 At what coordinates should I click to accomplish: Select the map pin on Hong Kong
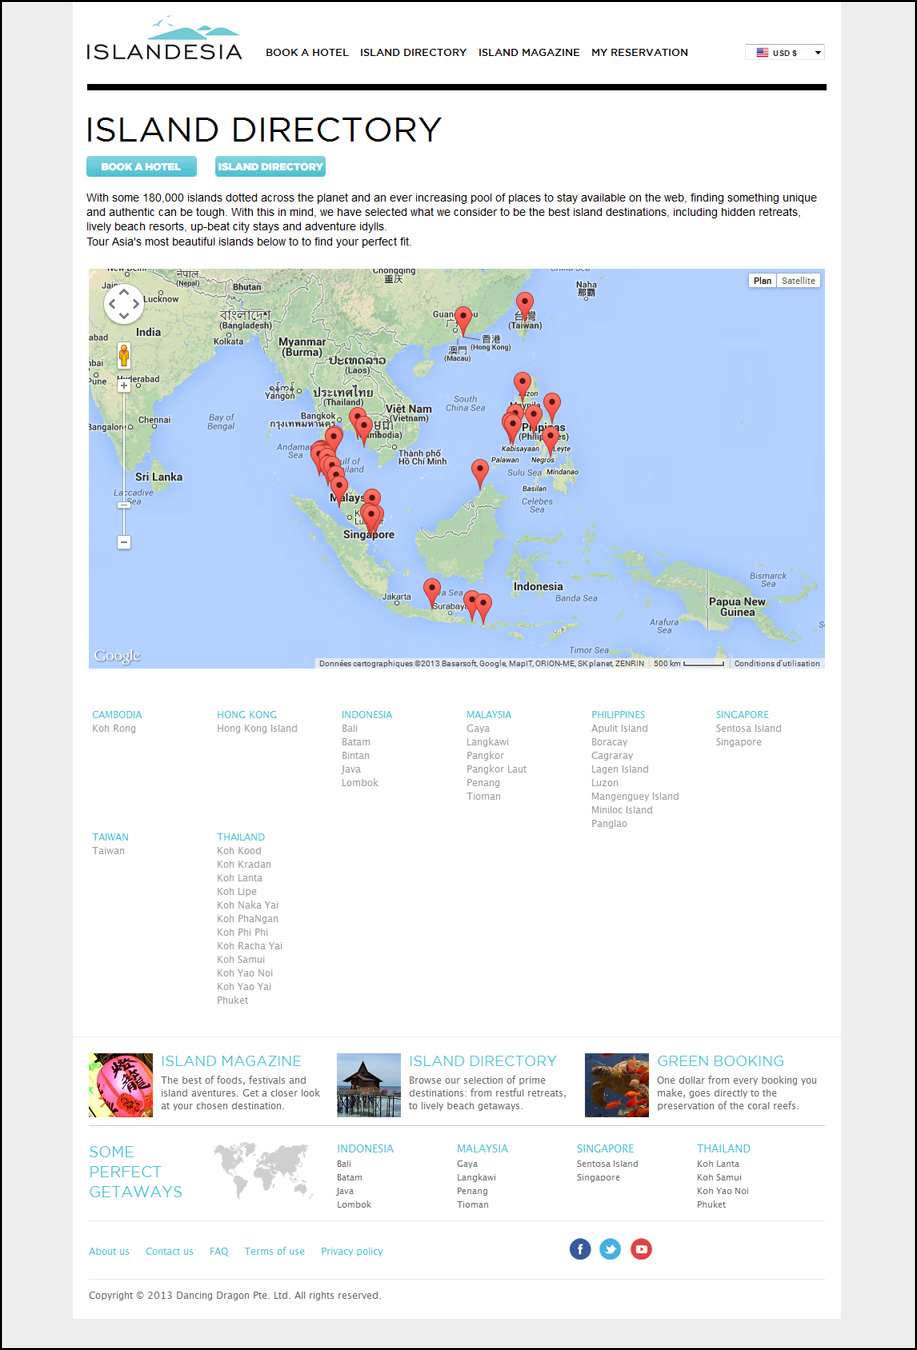pos(463,320)
